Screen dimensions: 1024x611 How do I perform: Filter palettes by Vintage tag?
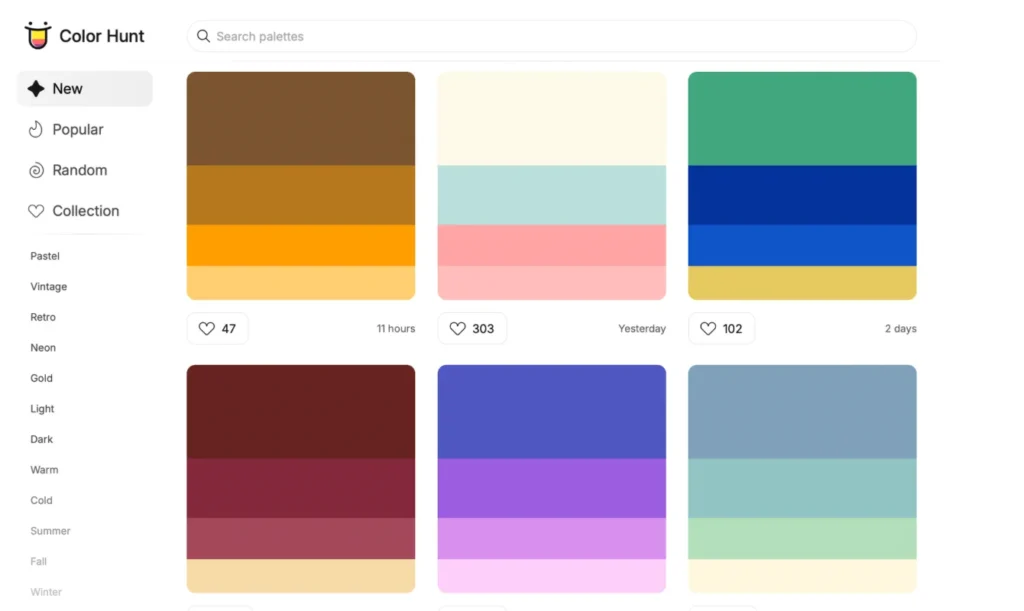tap(49, 287)
